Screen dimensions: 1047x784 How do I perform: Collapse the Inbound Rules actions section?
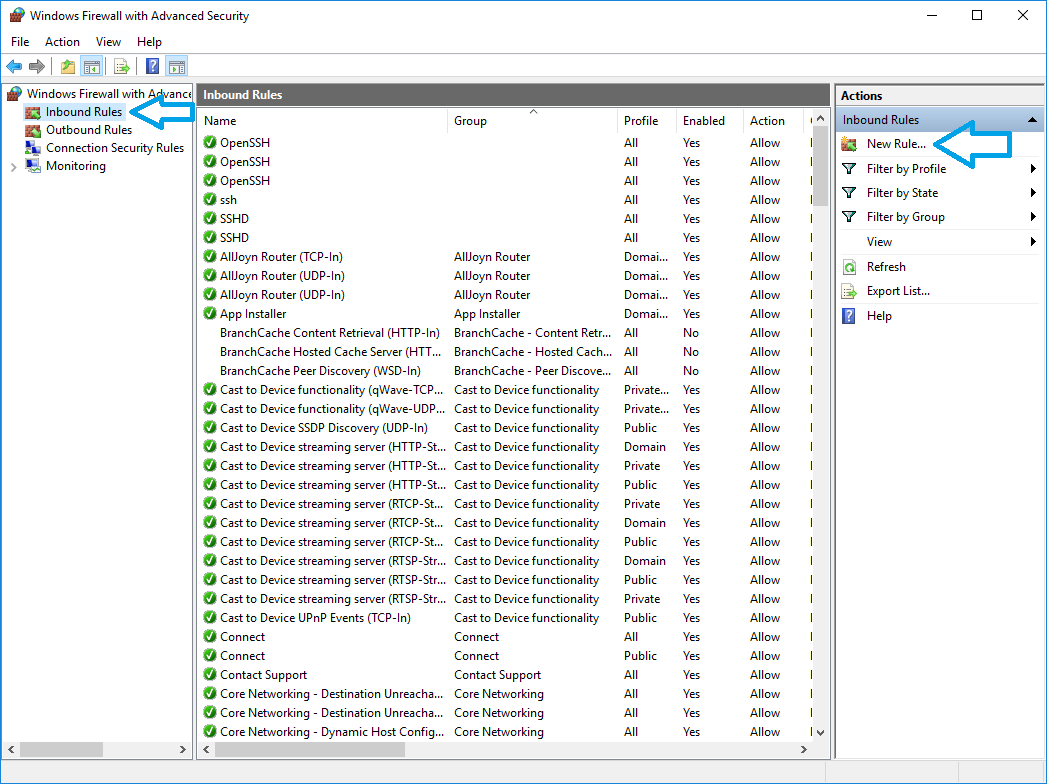pyautogui.click(x=1032, y=120)
